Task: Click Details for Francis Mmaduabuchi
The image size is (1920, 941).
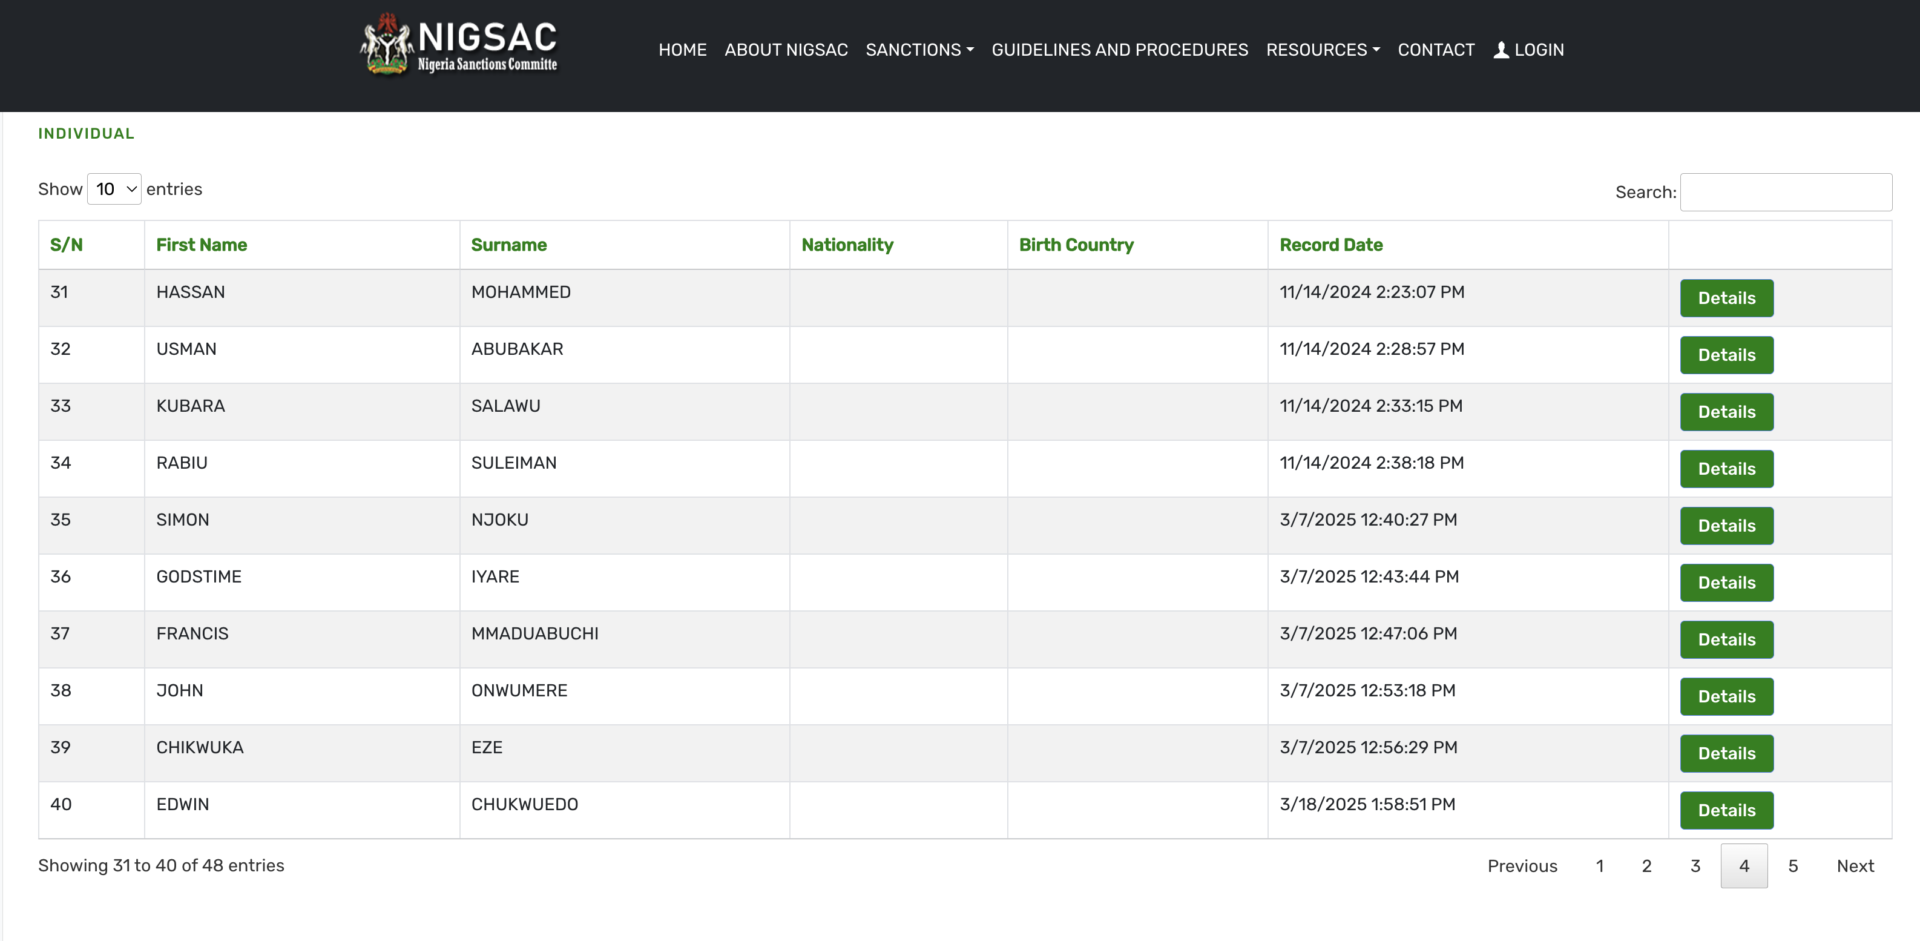Action: [1726, 640]
